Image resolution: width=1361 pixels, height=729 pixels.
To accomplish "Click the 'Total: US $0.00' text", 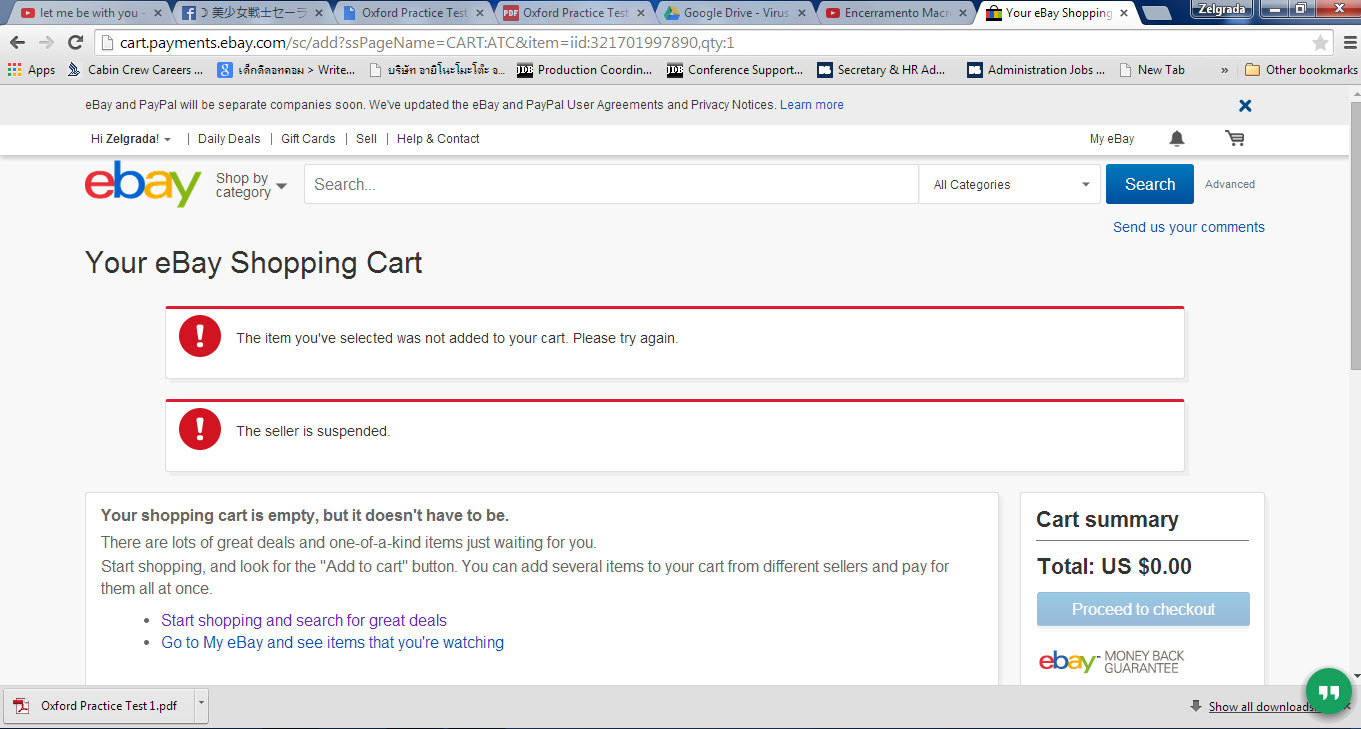I will click(x=1114, y=566).
